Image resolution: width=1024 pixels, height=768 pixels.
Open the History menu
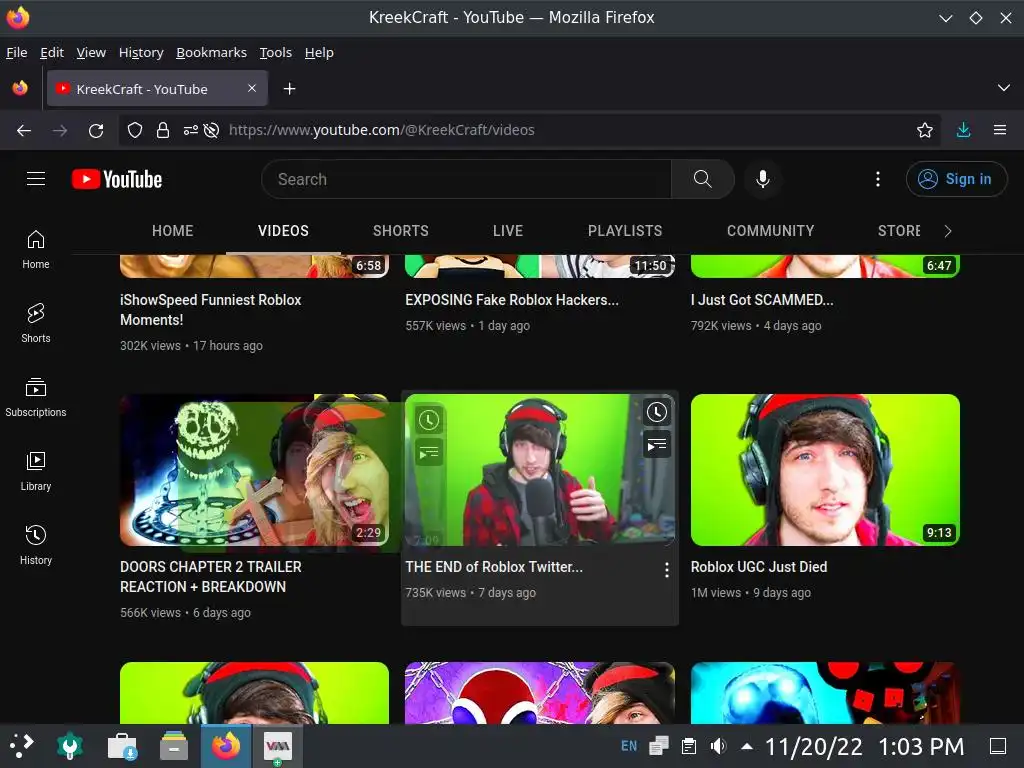(x=141, y=52)
